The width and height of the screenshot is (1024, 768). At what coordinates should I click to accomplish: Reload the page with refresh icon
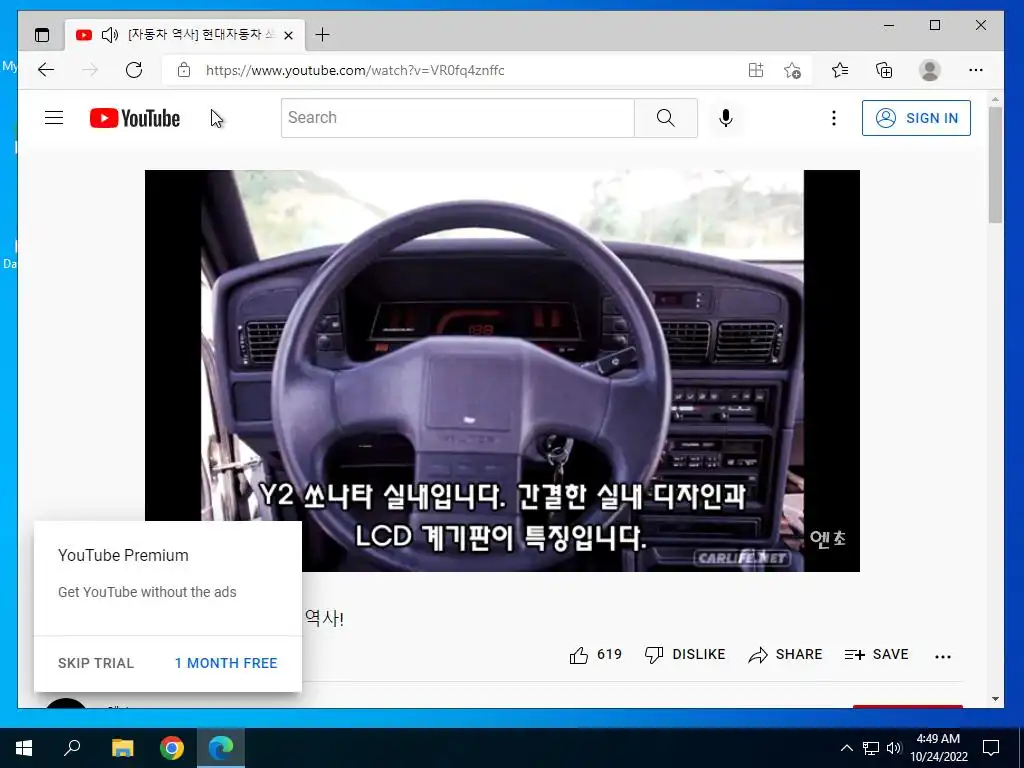tap(134, 70)
